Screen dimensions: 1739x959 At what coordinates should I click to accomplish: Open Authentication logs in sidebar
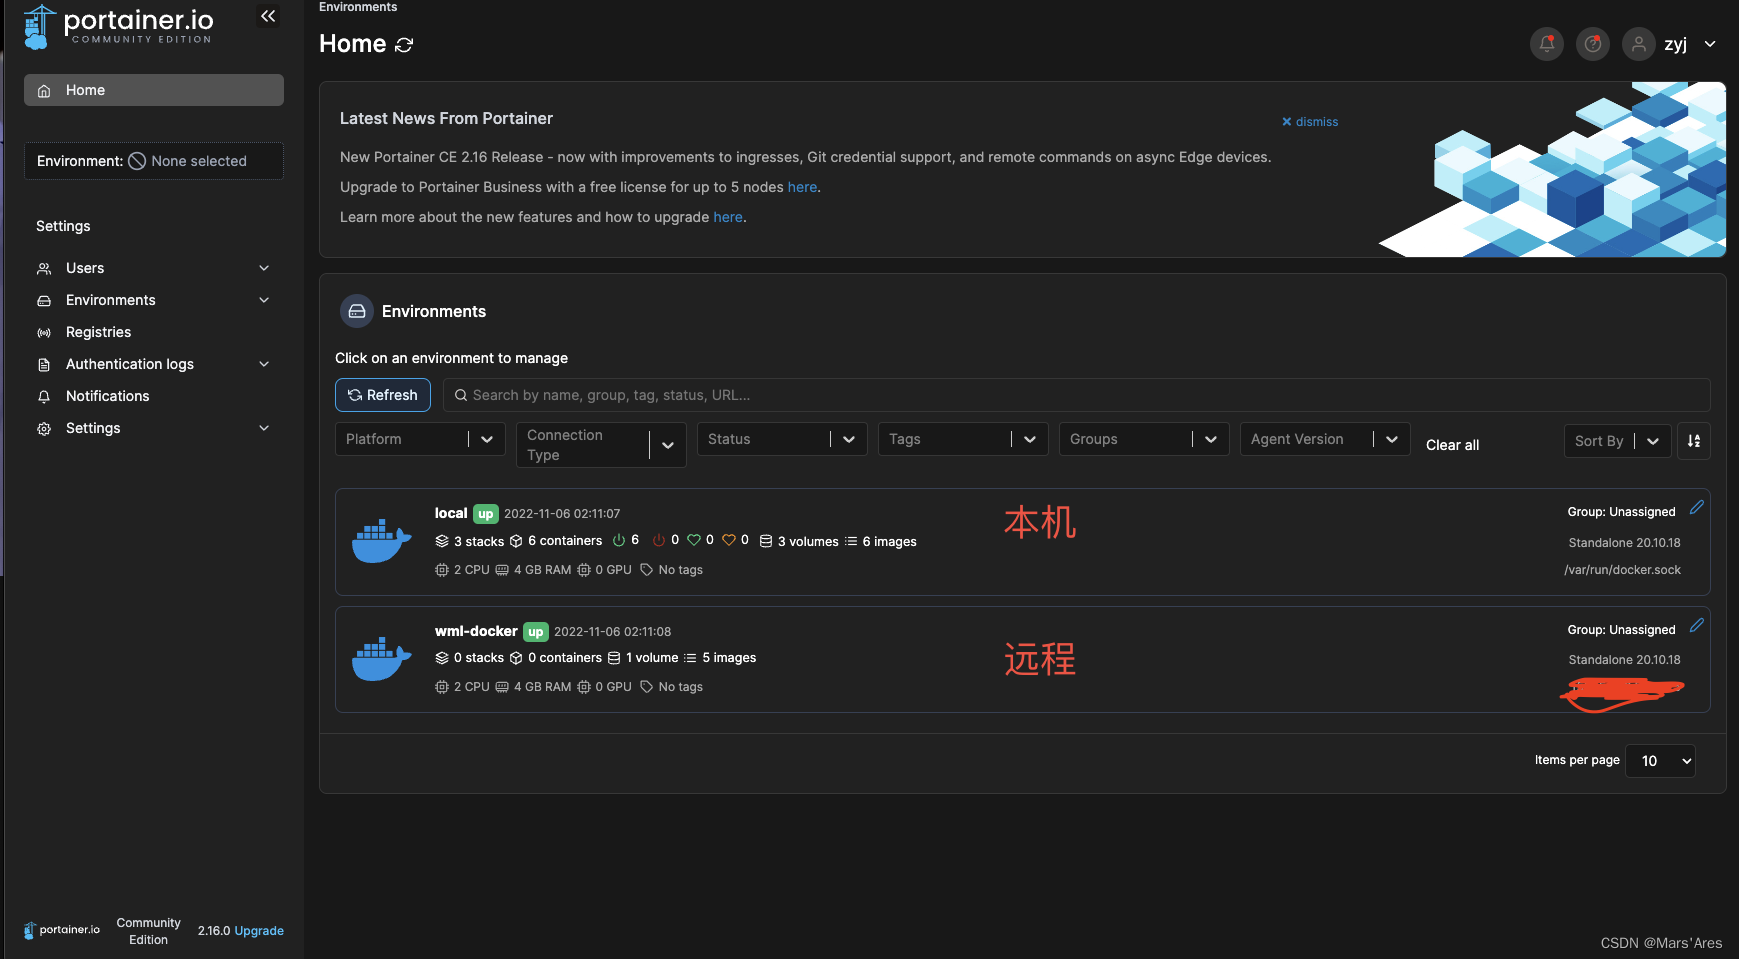pyautogui.click(x=154, y=364)
